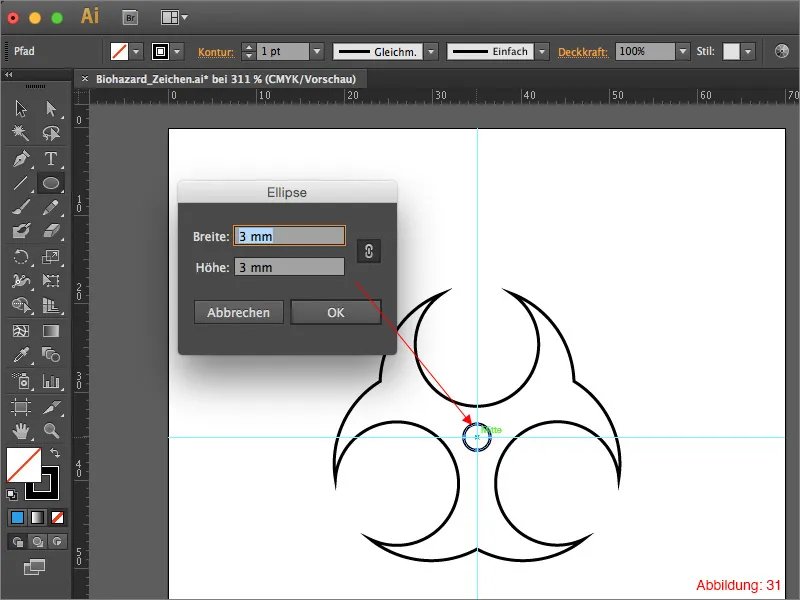800x600 pixels.
Task: Select the Perspective Grid tool
Action: tap(51, 305)
